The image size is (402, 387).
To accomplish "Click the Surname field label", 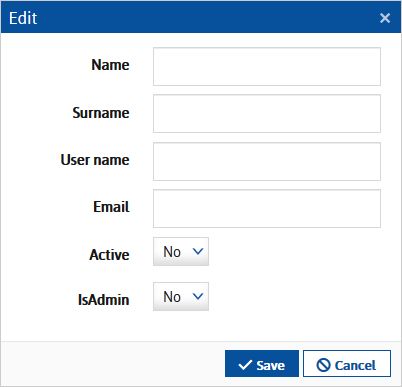I will pyautogui.click(x=101, y=113).
